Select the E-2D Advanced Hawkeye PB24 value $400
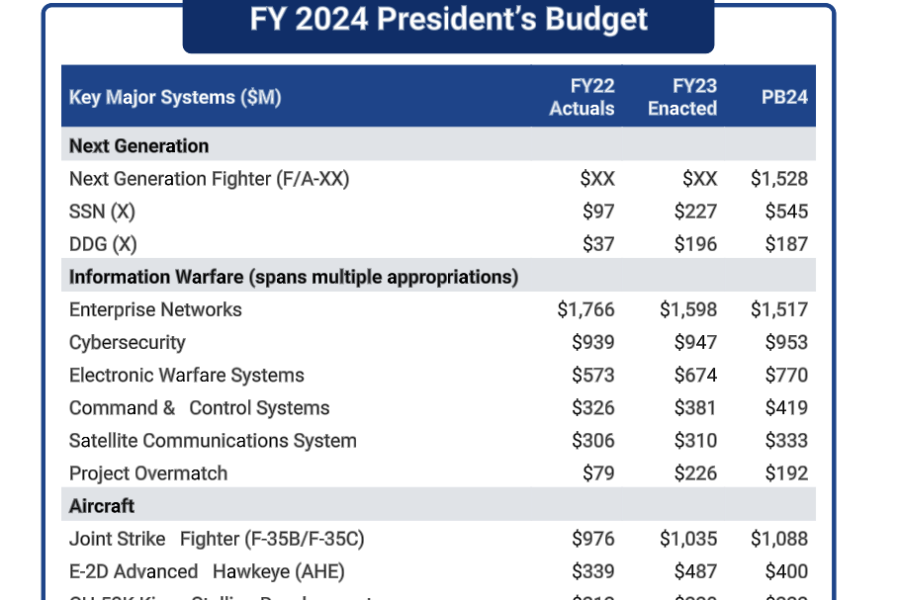900x600 pixels. point(786,572)
